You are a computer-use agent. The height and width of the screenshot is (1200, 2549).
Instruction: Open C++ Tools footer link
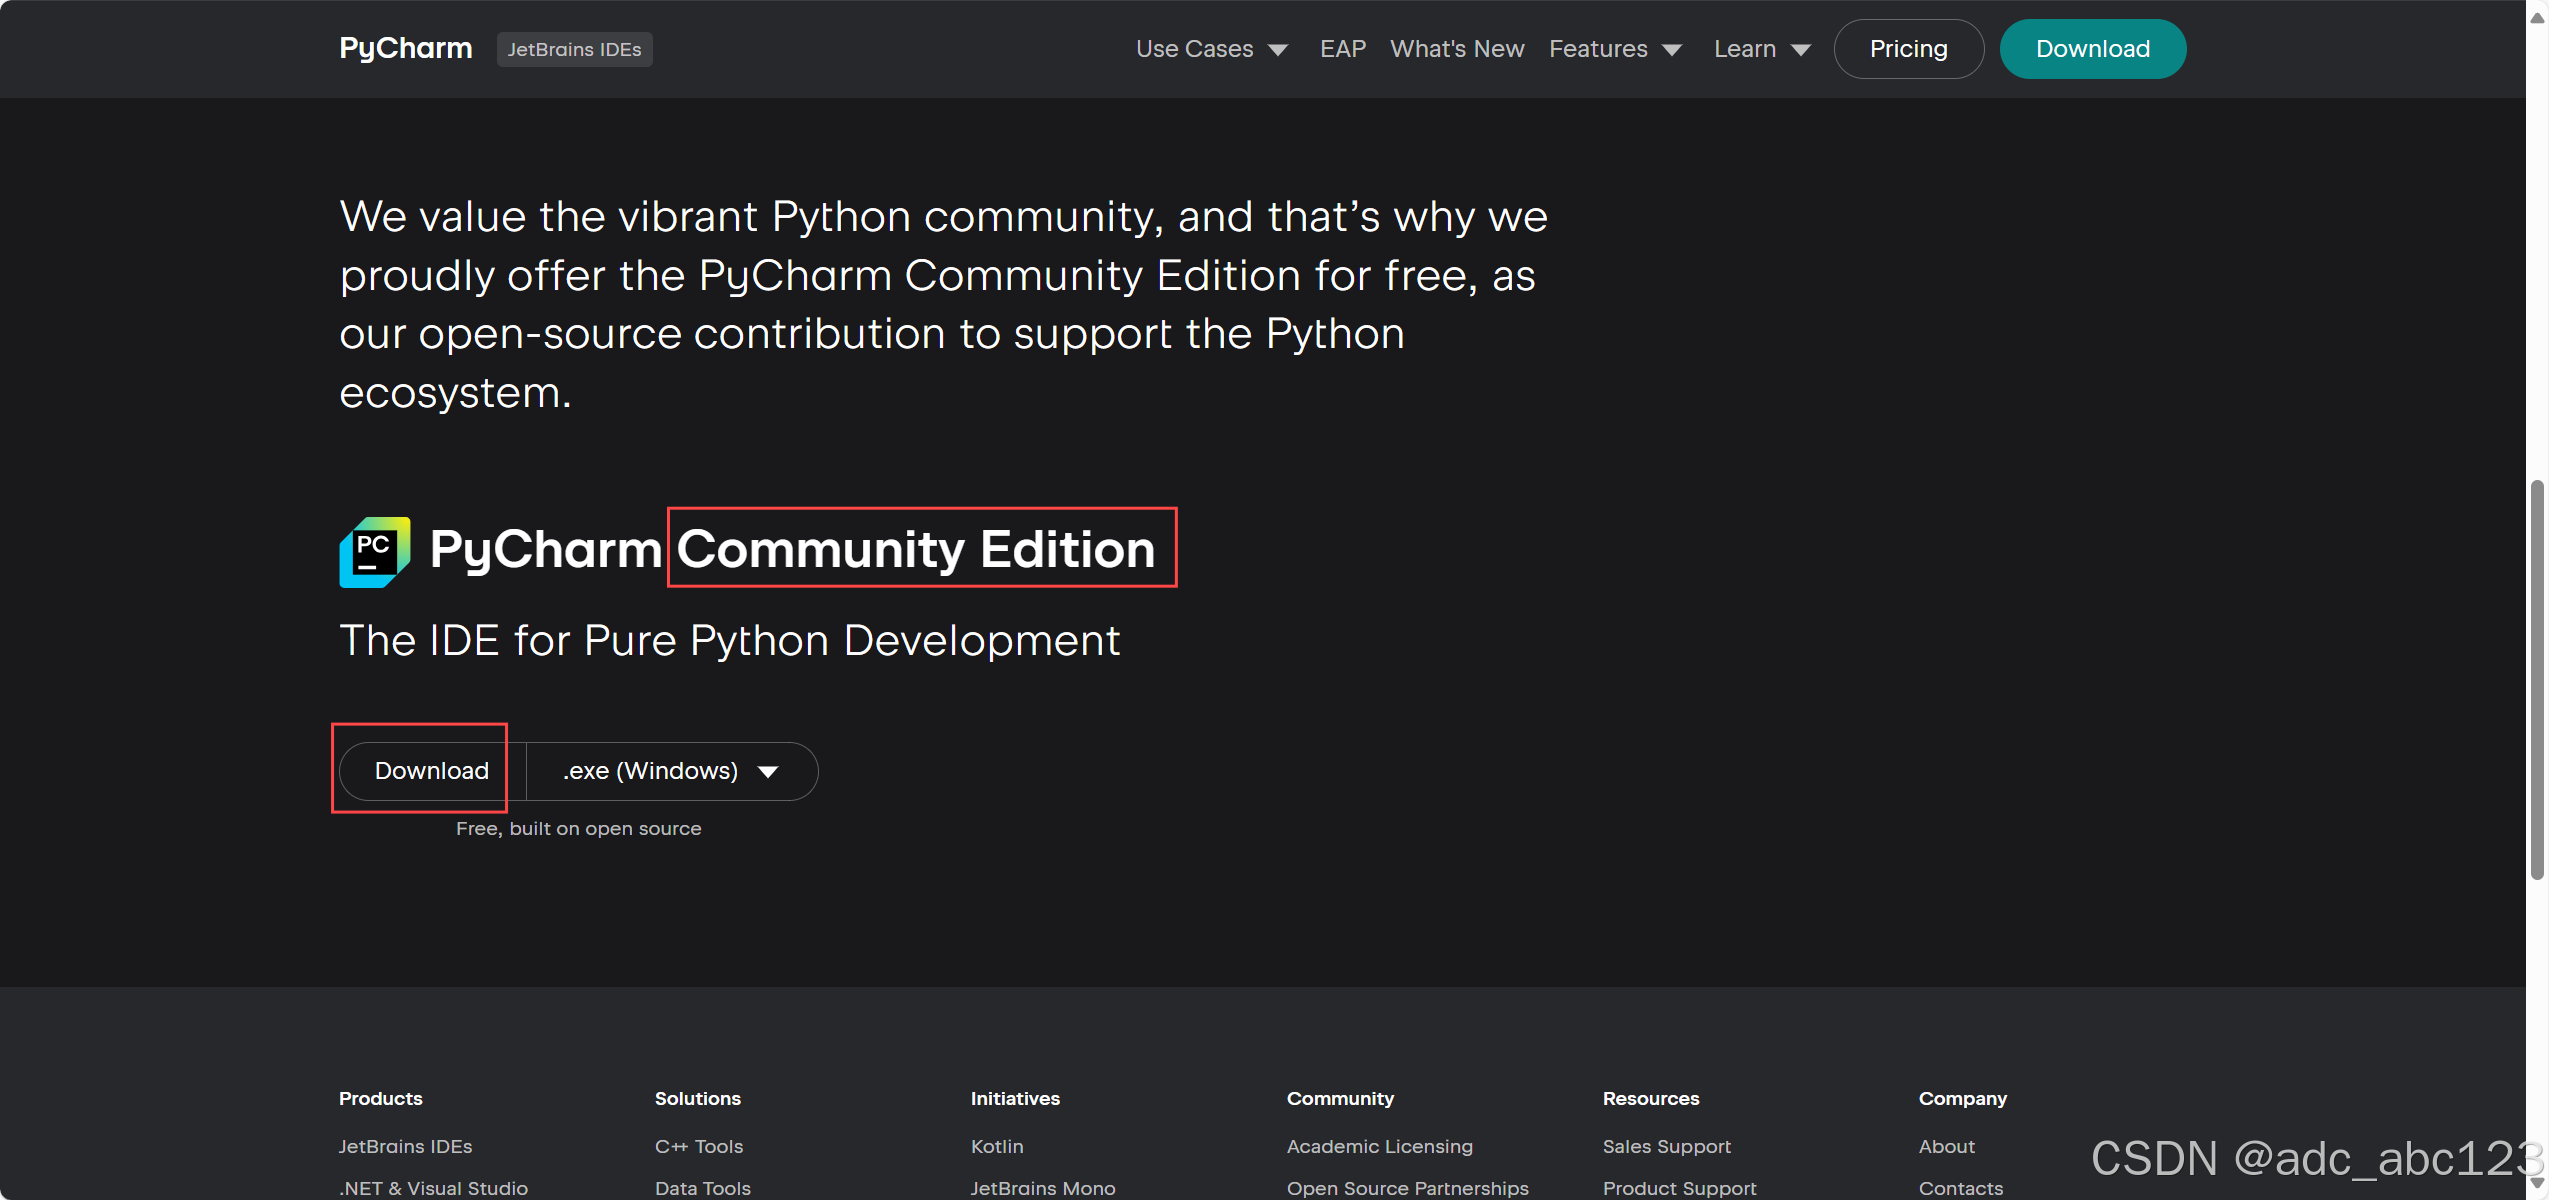coord(699,1146)
